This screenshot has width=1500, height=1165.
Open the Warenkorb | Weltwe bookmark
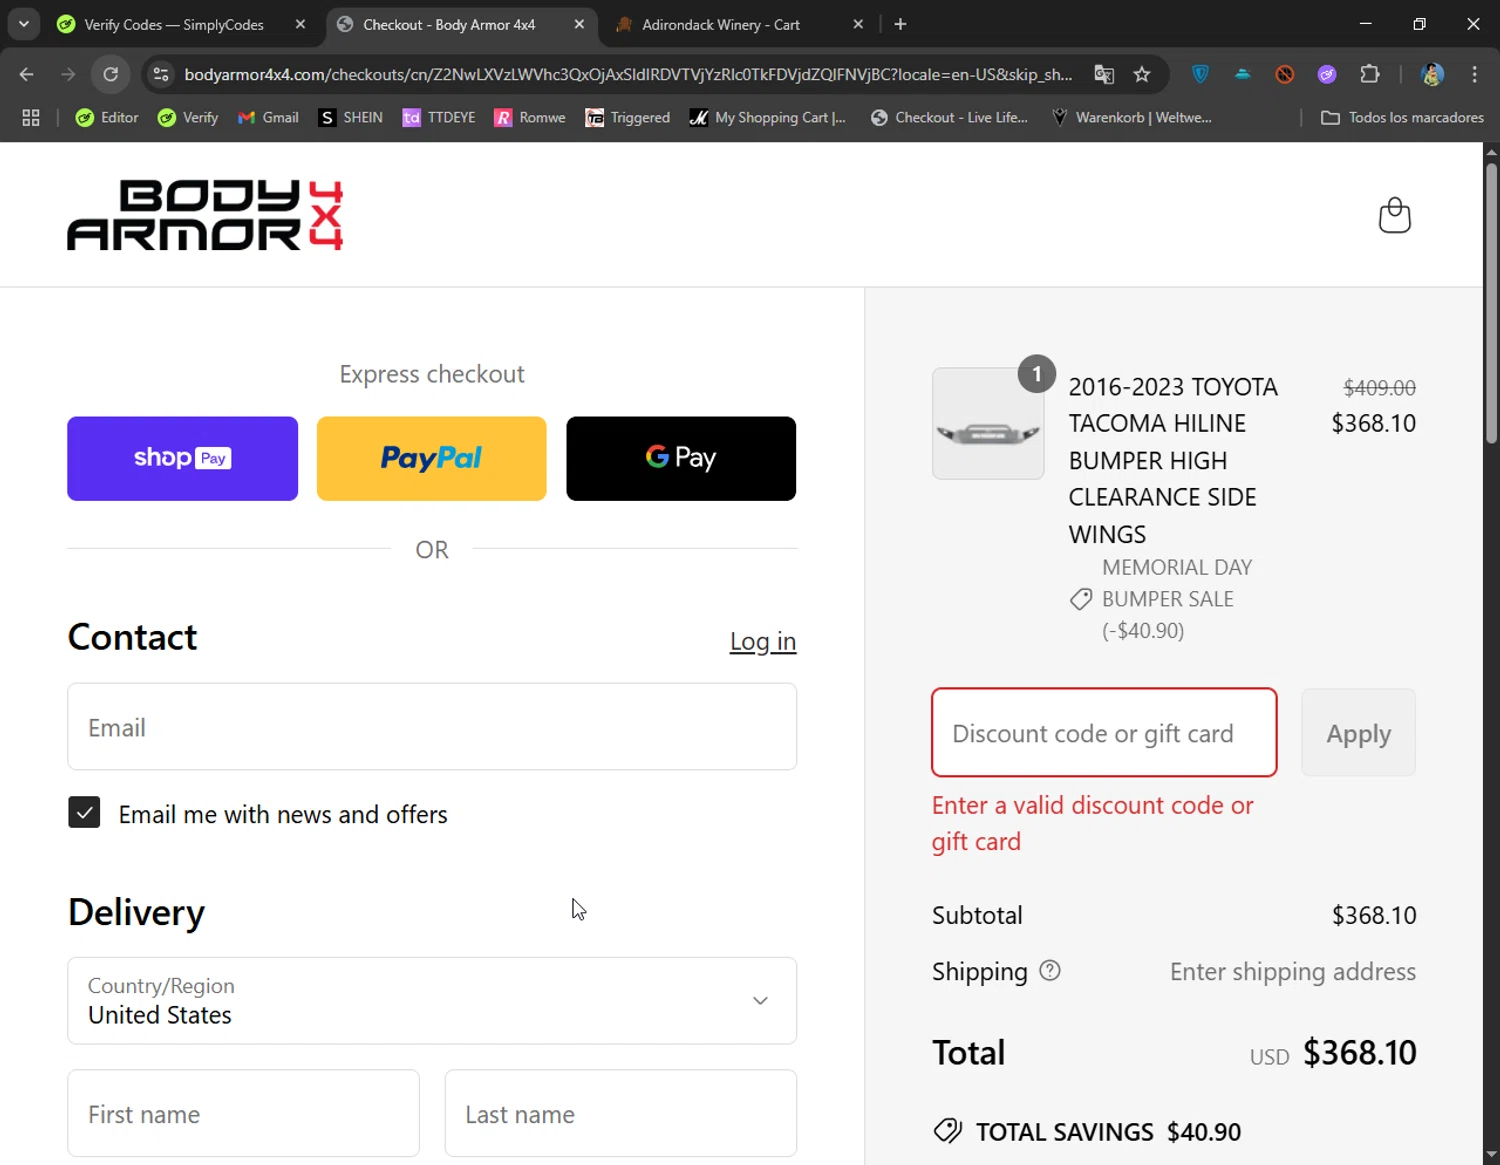(1131, 118)
